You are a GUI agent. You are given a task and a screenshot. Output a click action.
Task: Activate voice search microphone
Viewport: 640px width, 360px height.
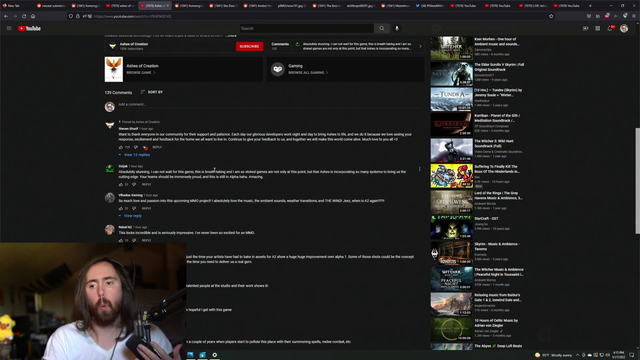pos(397,28)
